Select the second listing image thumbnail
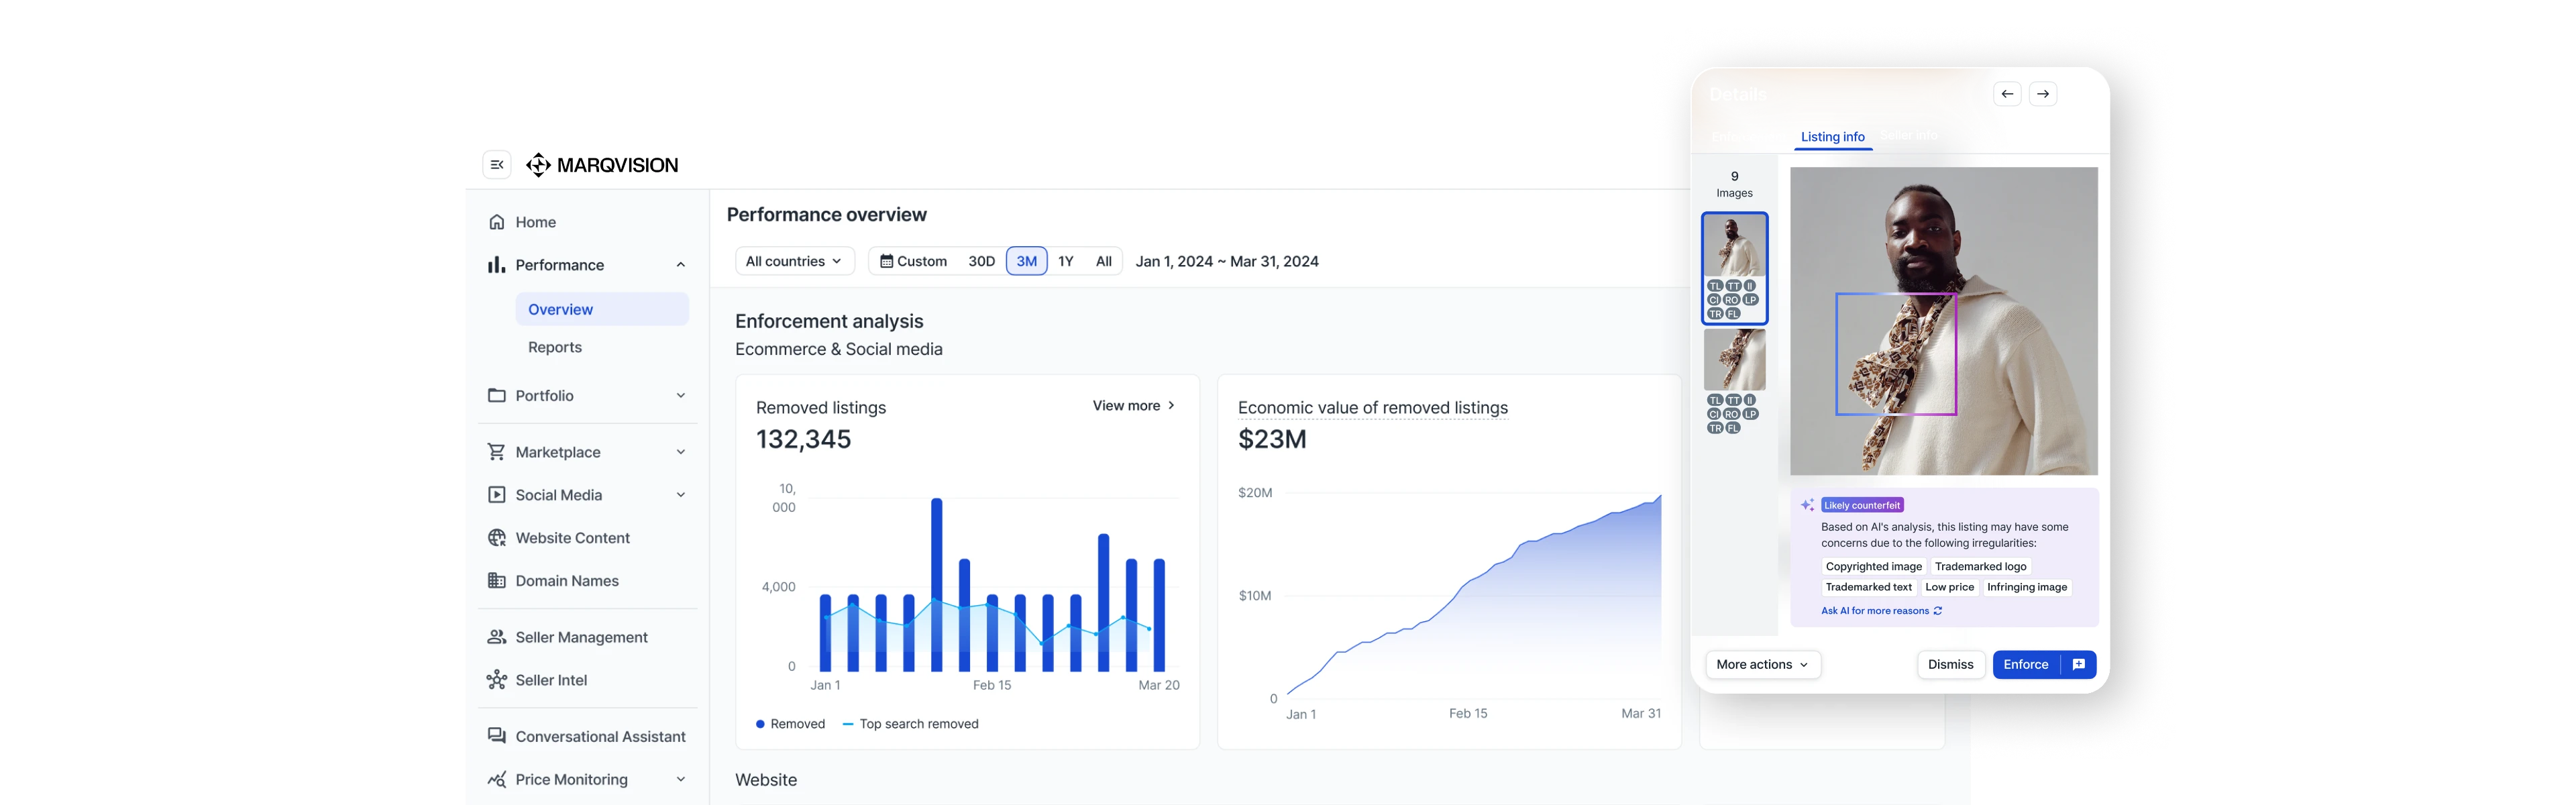Viewport: 2576px width, 805px height. [1734, 357]
